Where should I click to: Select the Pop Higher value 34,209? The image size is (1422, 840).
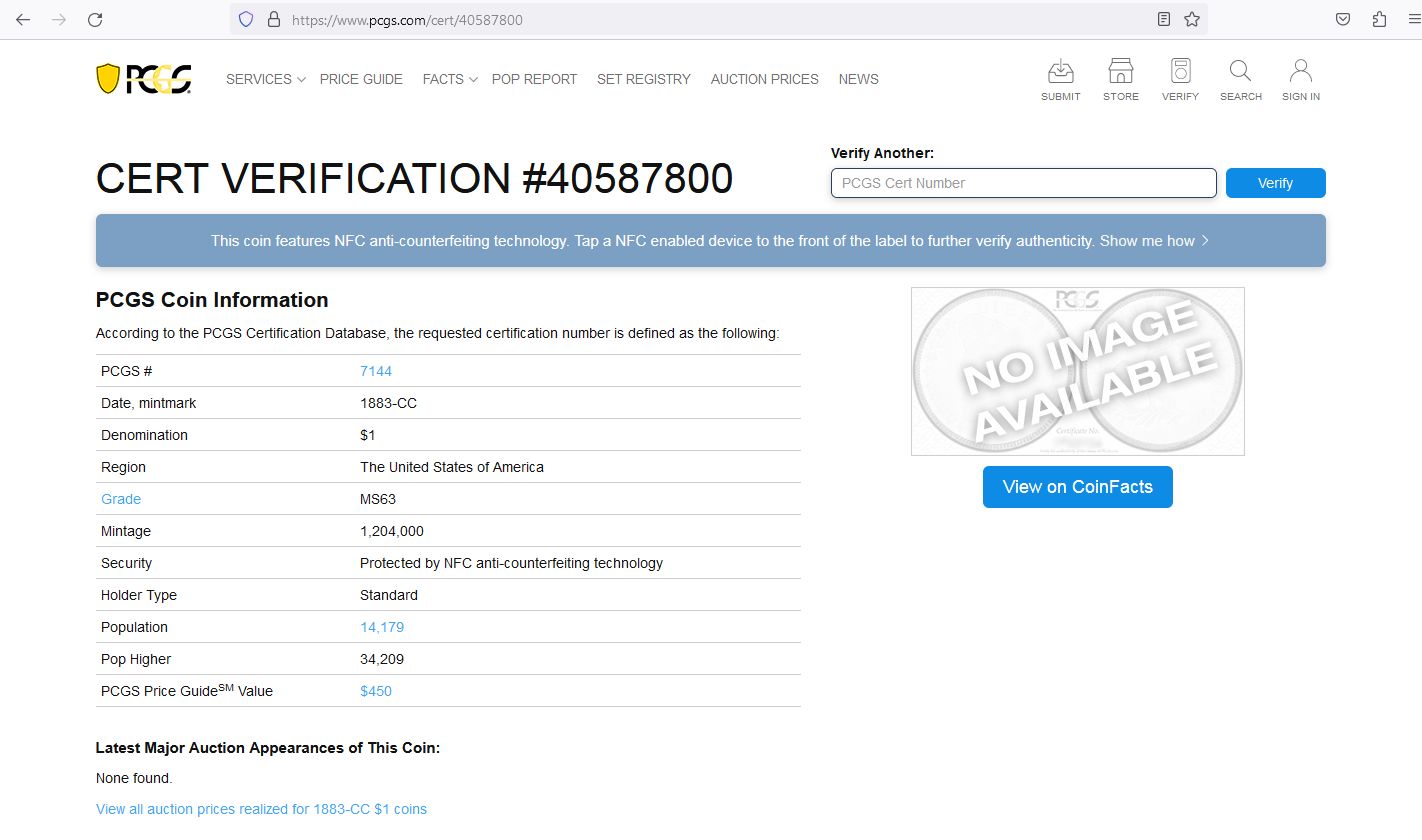(x=382, y=659)
